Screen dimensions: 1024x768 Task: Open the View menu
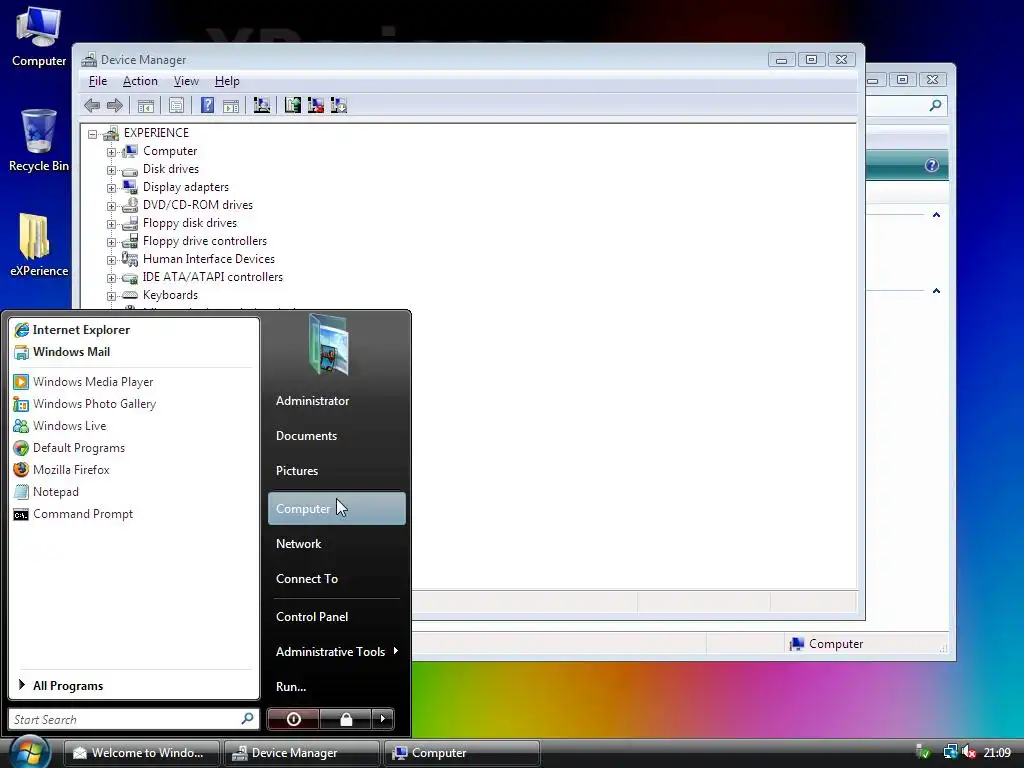(186, 81)
